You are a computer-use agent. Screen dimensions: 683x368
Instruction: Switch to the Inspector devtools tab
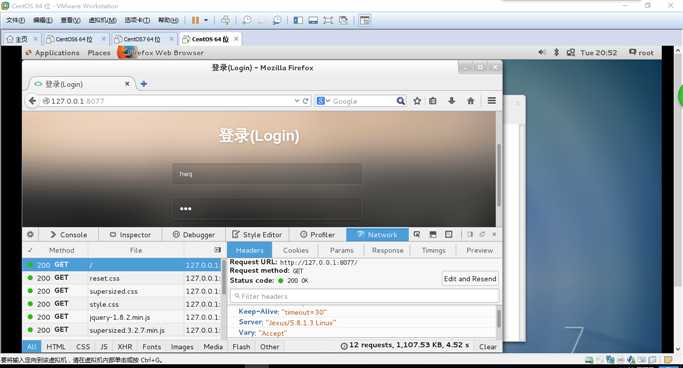130,235
